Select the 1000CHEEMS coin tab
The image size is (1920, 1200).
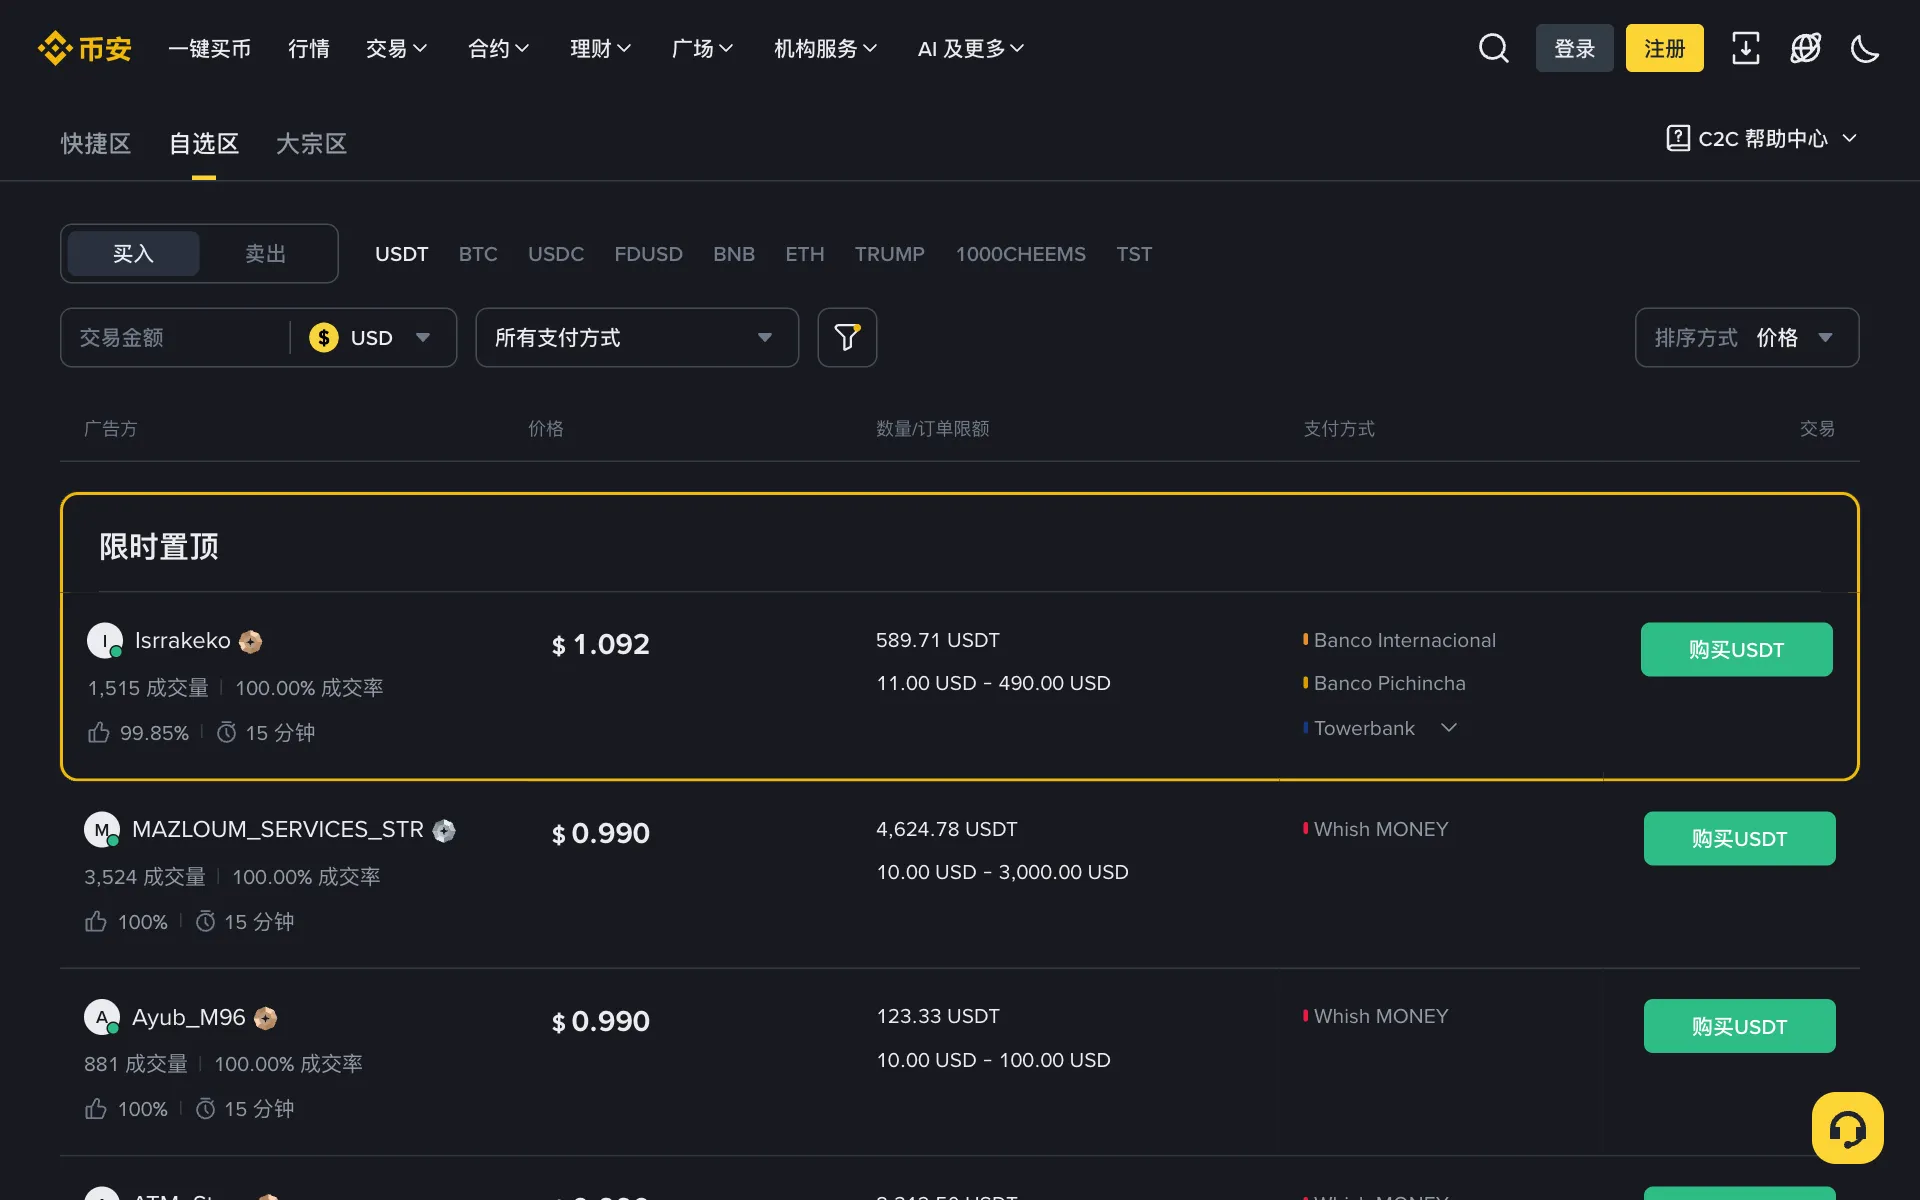[x=1021, y=254]
